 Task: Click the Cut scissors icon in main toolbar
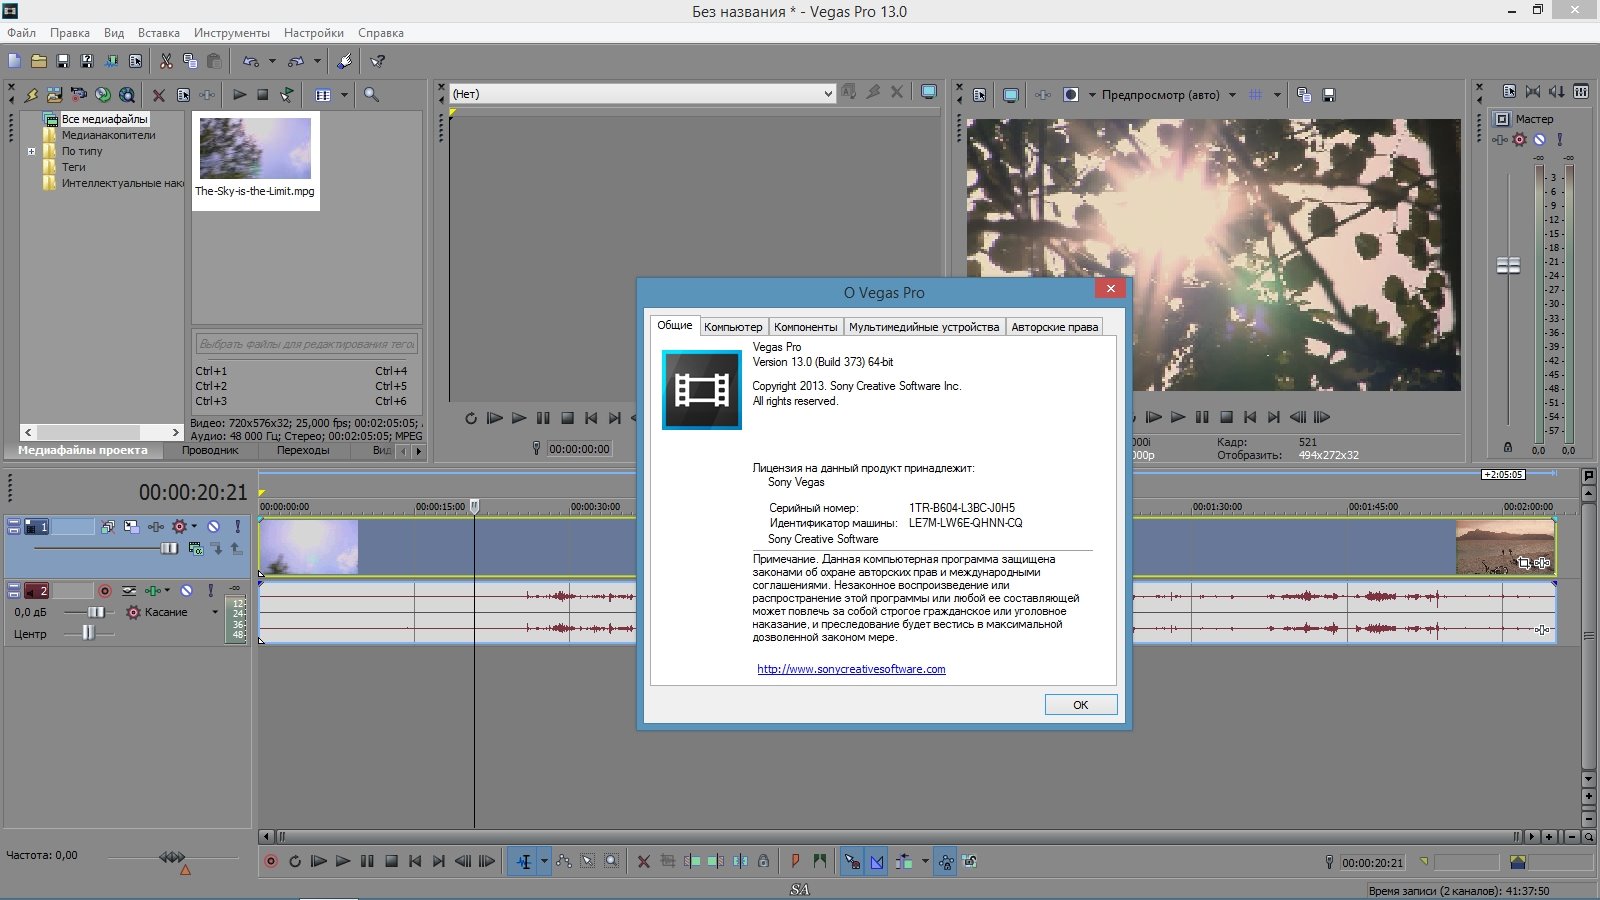click(x=166, y=61)
